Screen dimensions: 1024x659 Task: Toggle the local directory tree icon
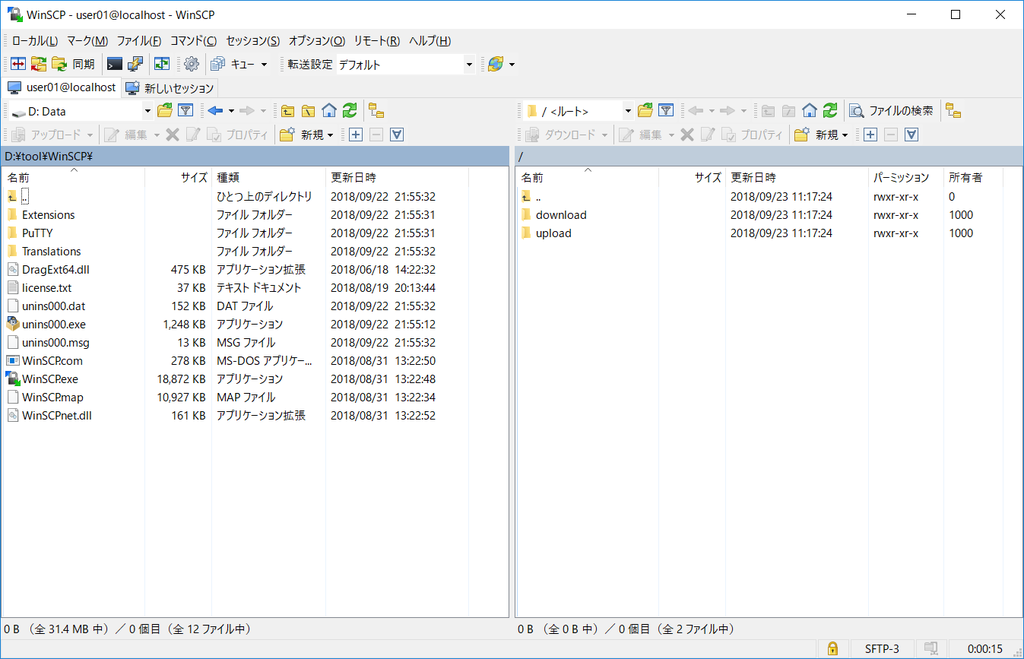pos(376,110)
